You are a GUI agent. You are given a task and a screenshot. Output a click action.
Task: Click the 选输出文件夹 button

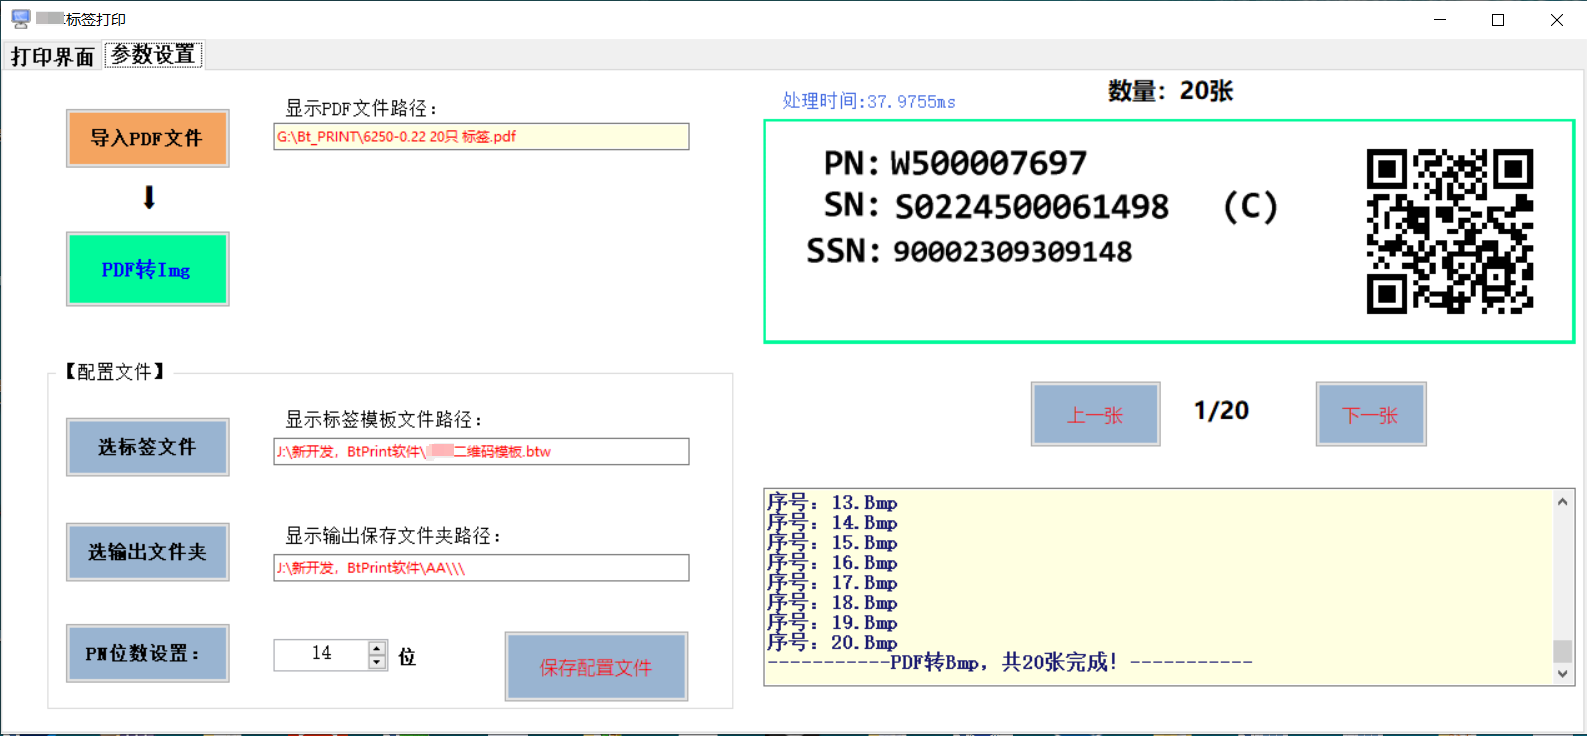tap(148, 552)
